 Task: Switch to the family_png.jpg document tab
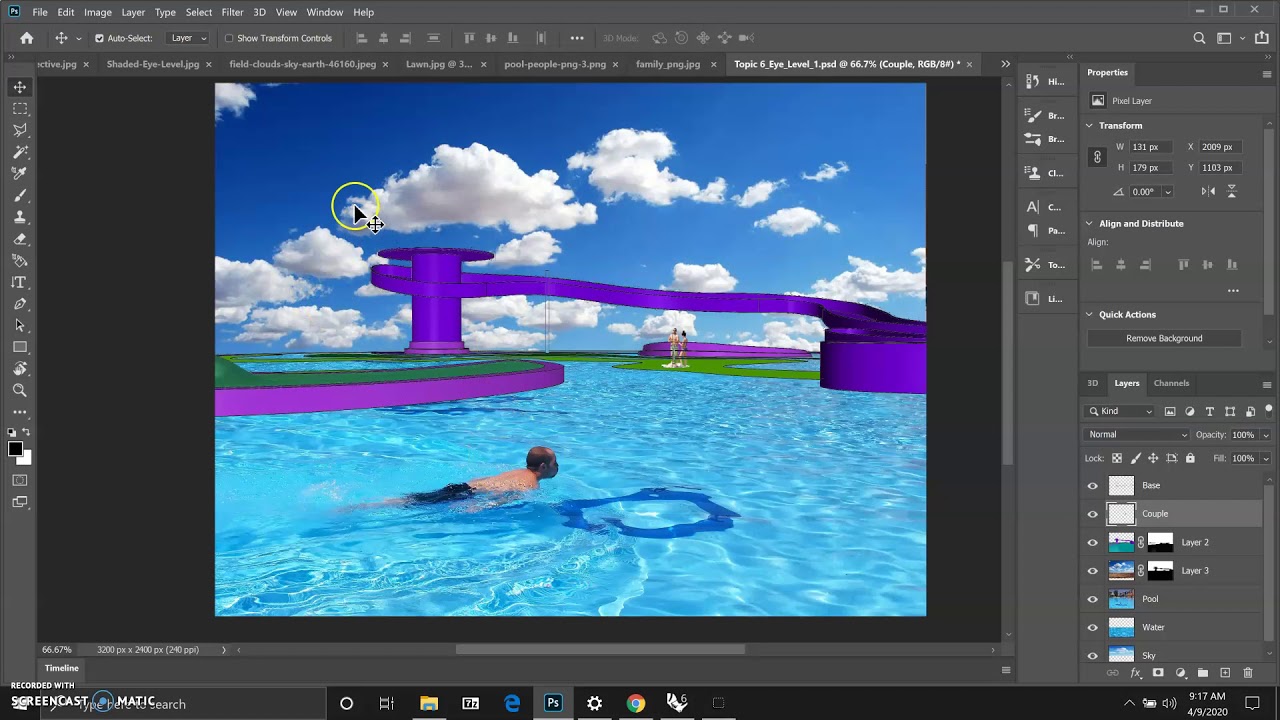668,64
